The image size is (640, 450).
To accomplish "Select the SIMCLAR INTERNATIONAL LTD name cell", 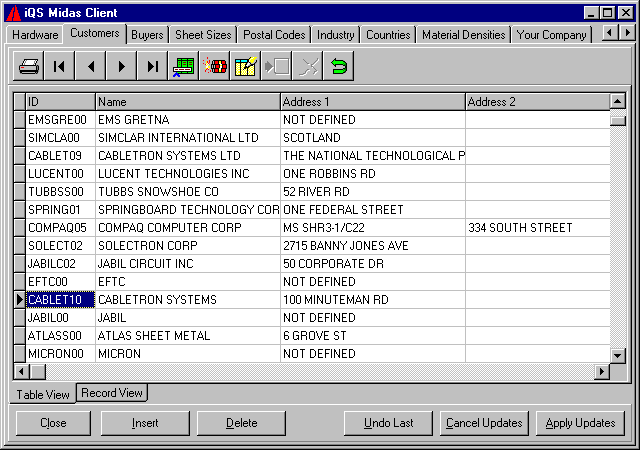I will (188, 138).
